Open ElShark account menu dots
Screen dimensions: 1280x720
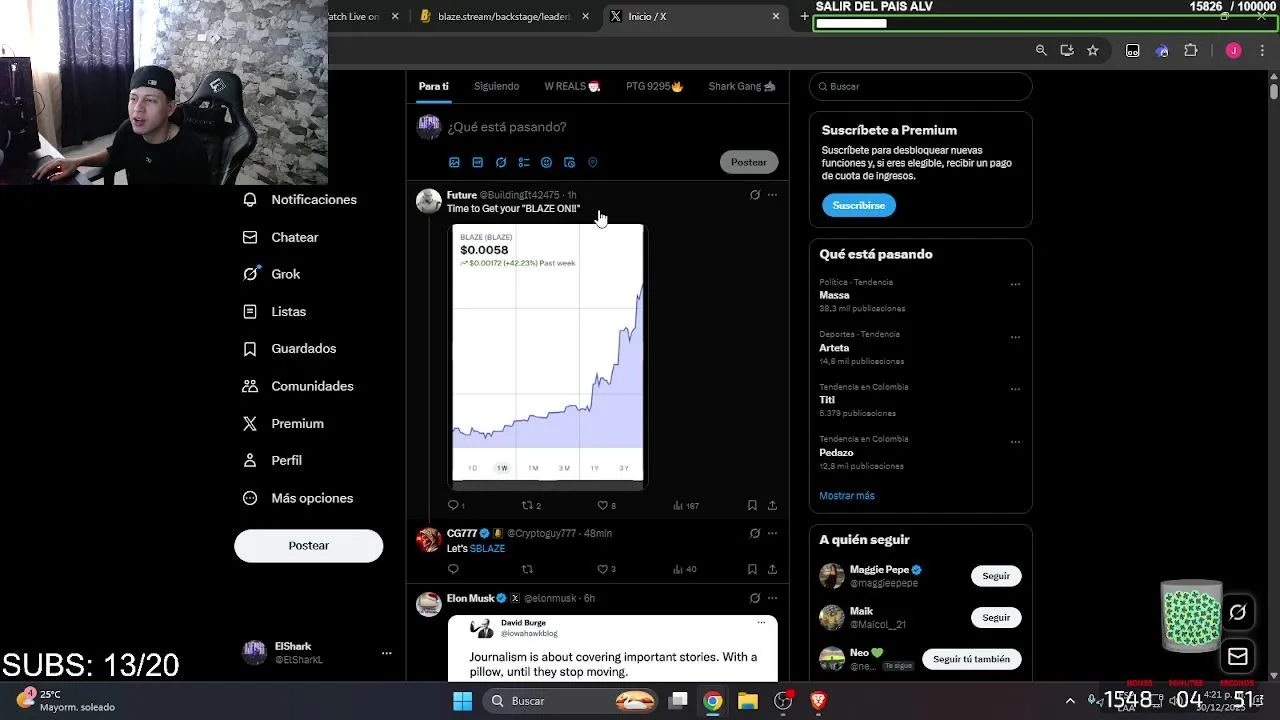386,653
